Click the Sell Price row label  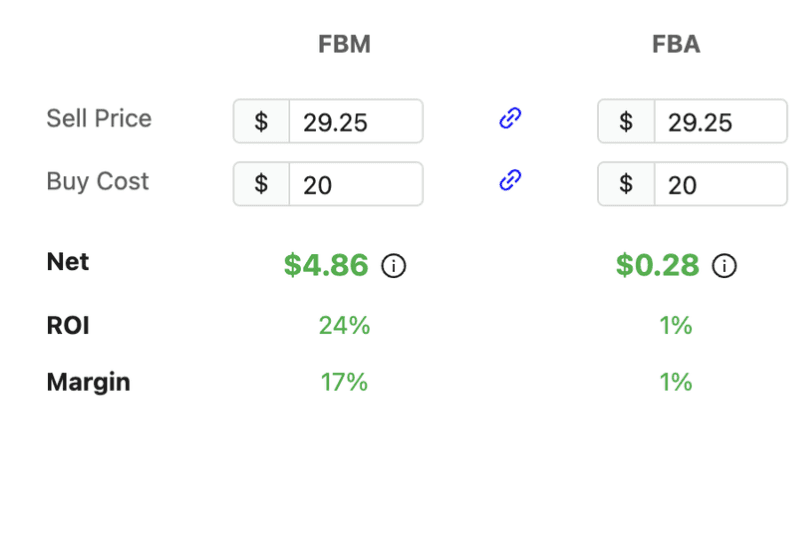click(99, 119)
